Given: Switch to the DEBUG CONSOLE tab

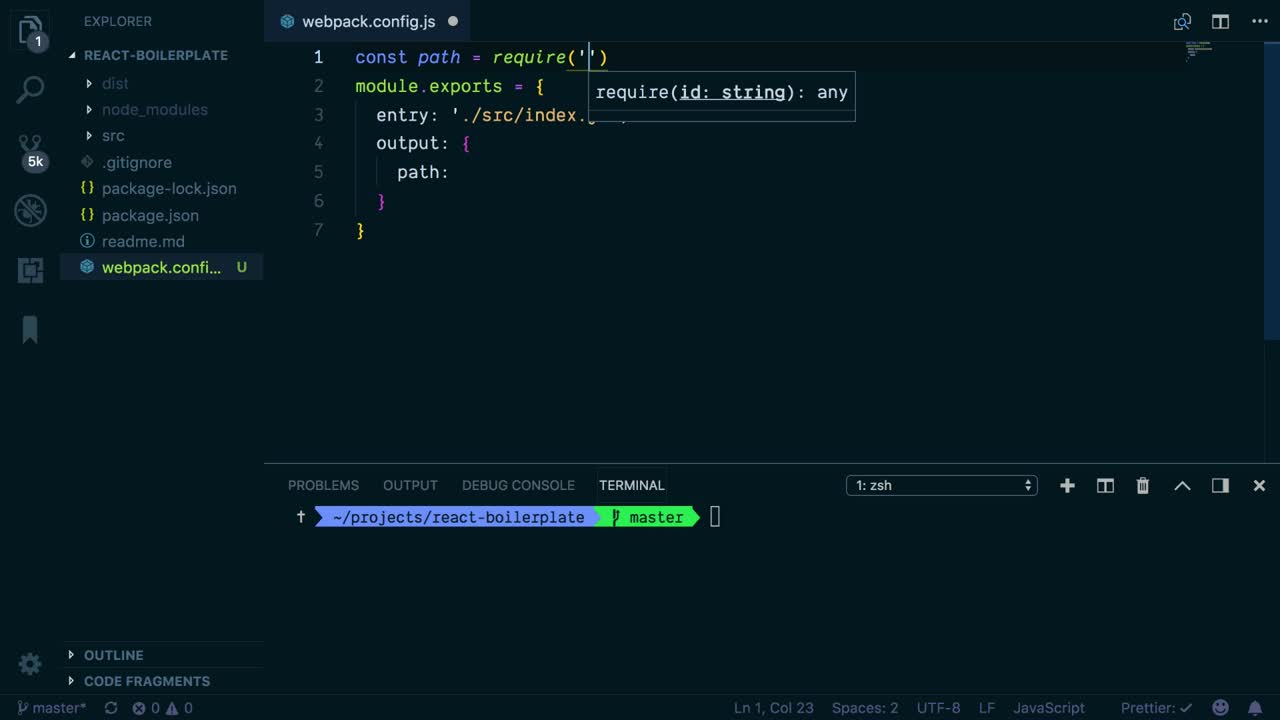Looking at the screenshot, I should (518, 485).
